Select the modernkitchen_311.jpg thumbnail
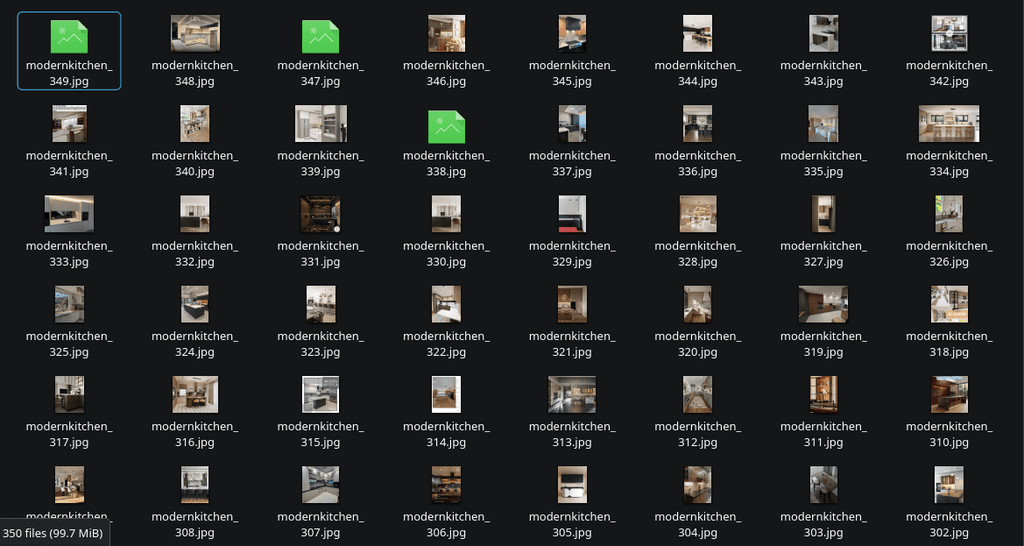1024x546 pixels. pyautogui.click(x=824, y=394)
